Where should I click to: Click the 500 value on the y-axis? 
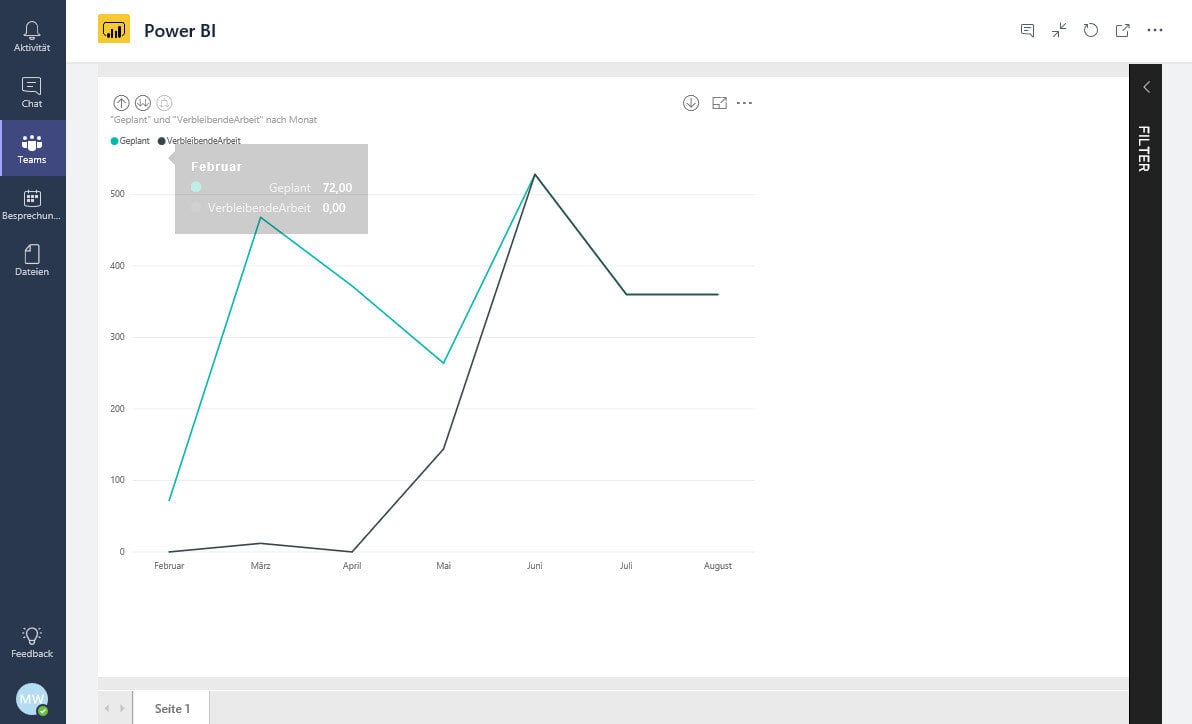[x=117, y=194]
